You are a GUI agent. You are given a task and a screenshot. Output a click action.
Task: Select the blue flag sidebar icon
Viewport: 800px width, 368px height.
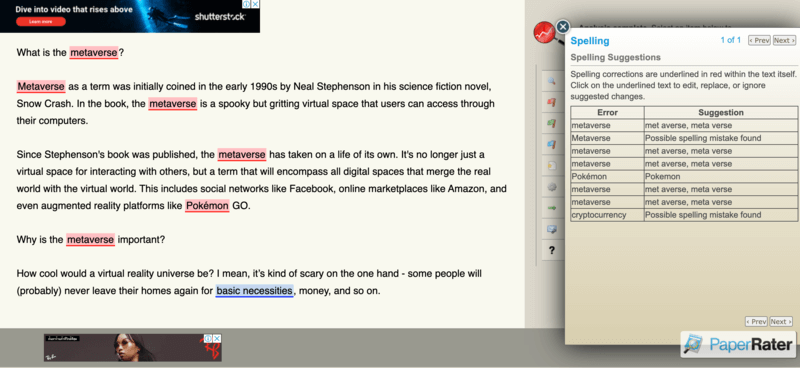[x=552, y=144]
